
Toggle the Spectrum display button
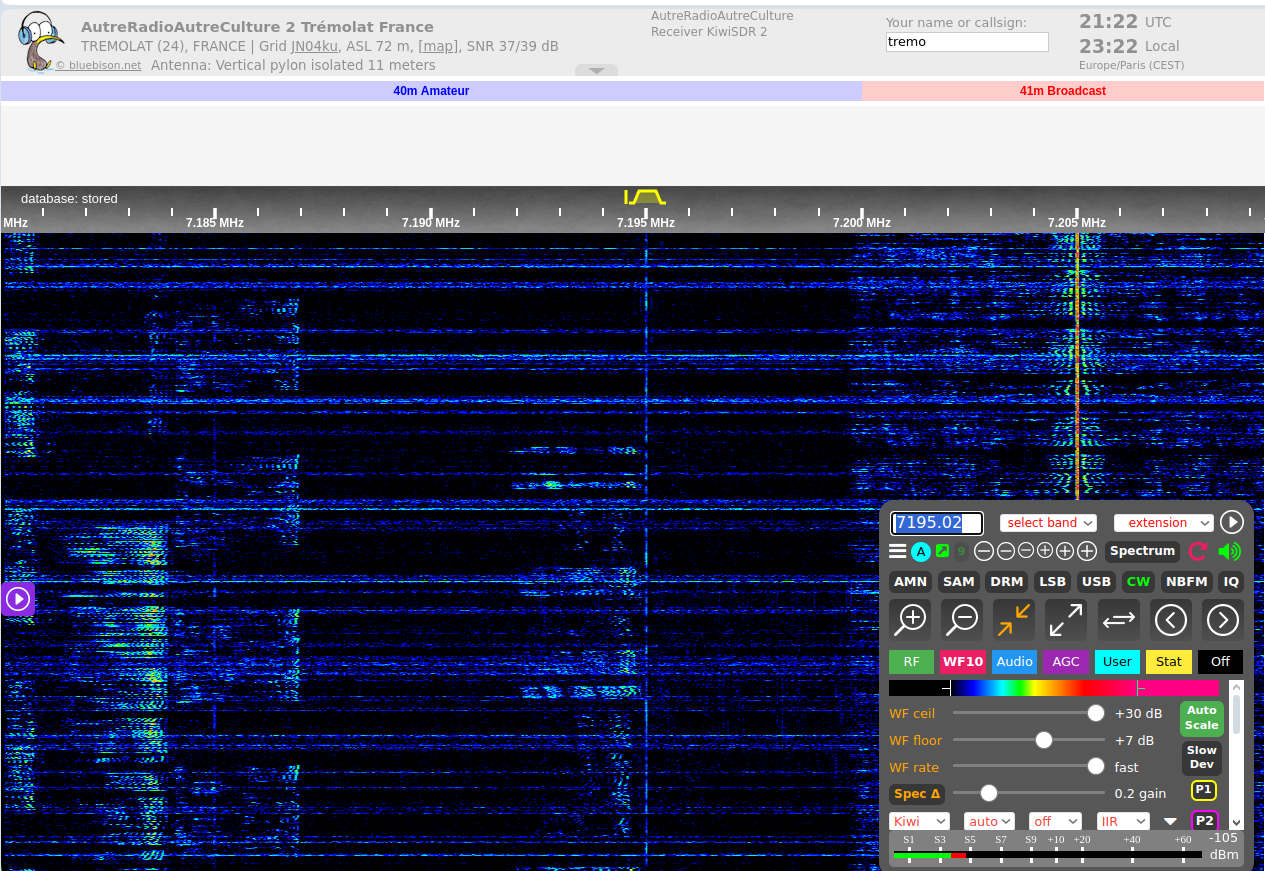[1142, 551]
